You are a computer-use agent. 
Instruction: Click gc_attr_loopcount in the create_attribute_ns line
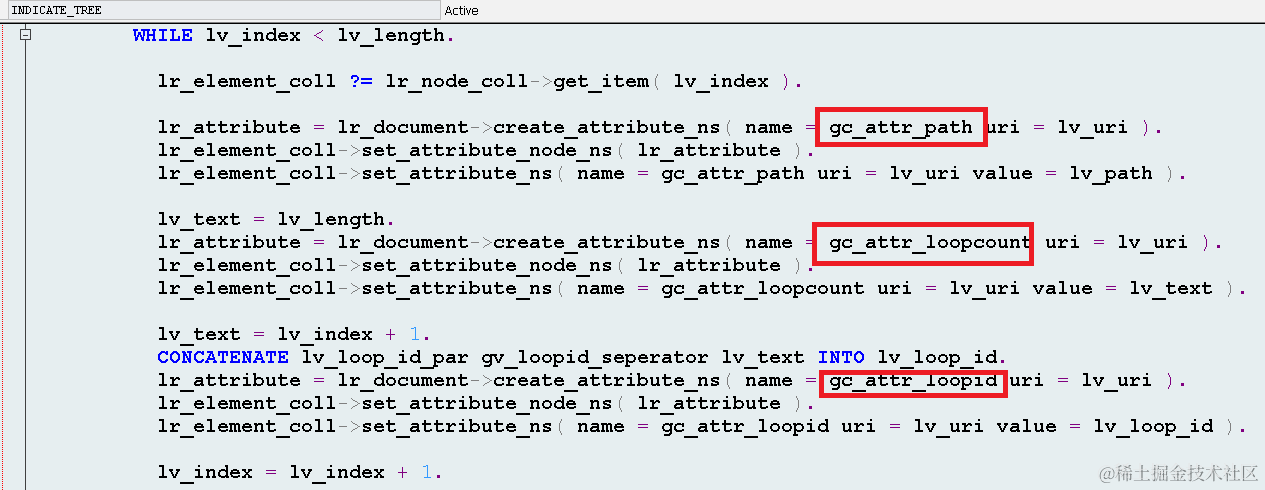(x=930, y=242)
